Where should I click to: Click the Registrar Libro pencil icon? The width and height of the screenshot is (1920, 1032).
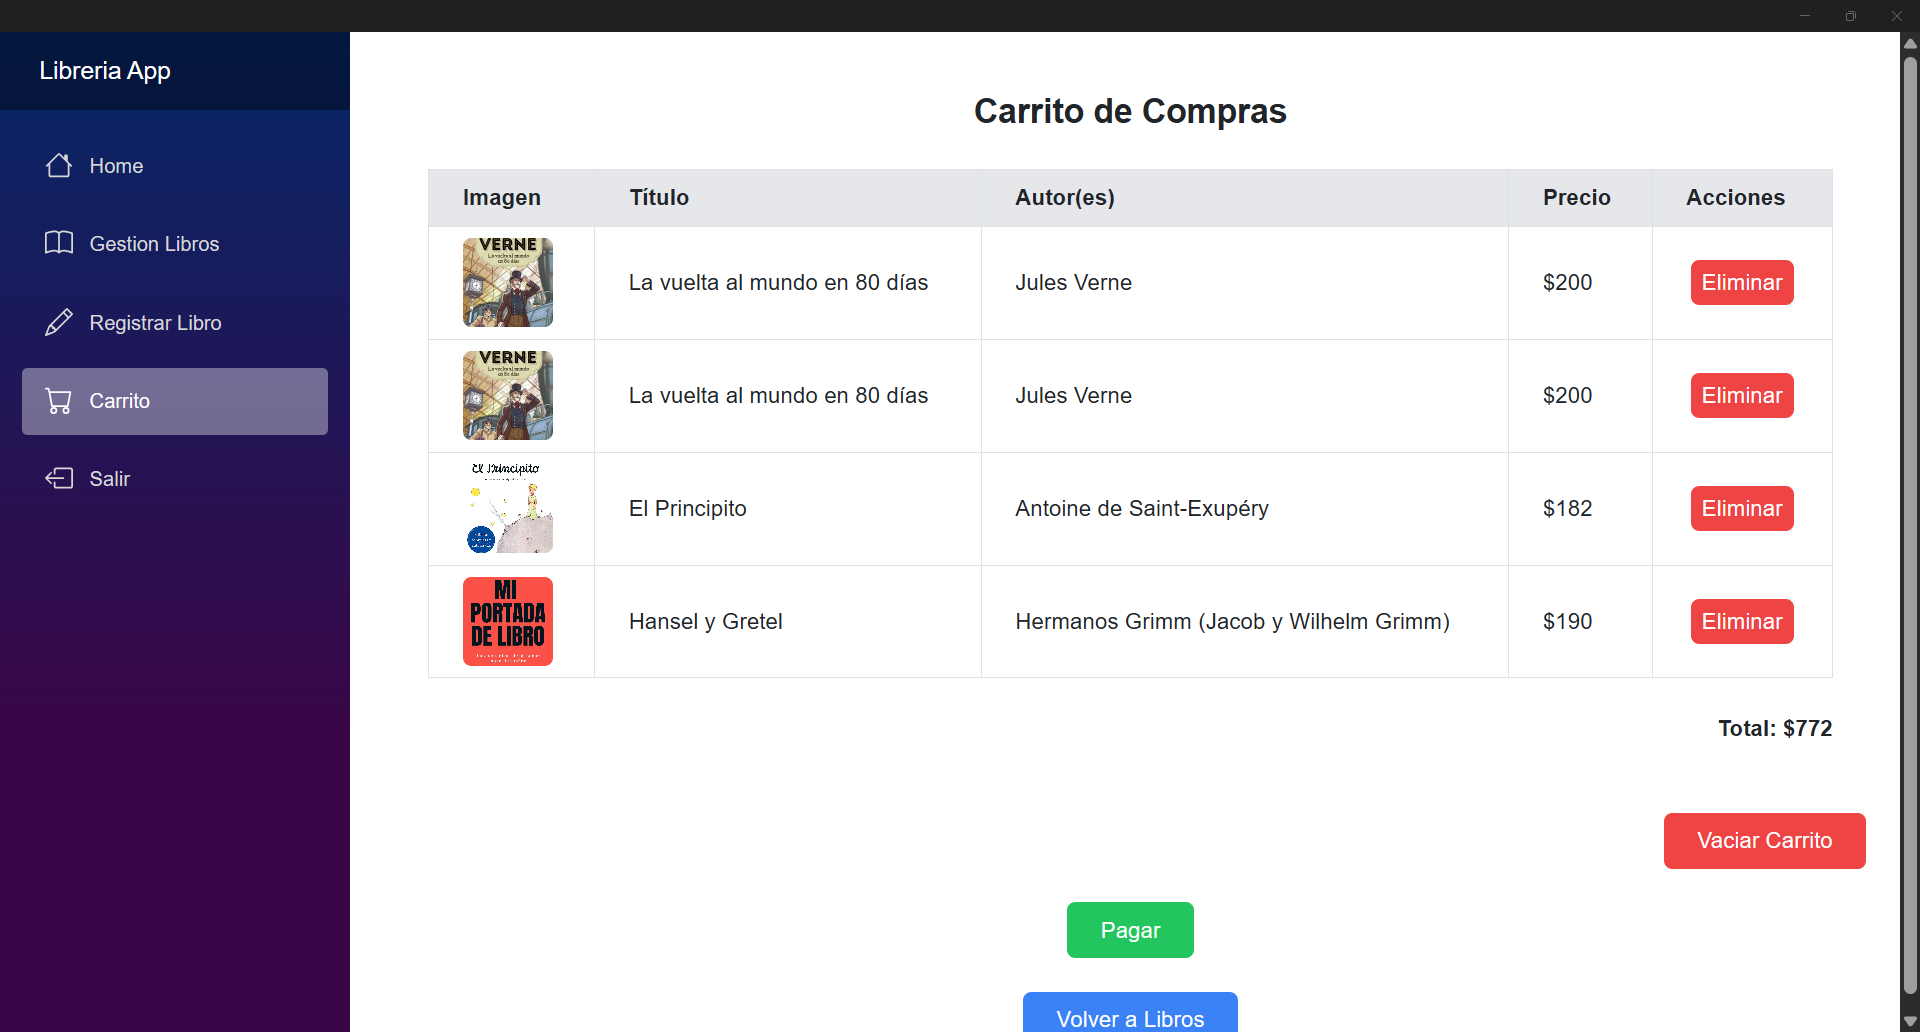(59, 322)
